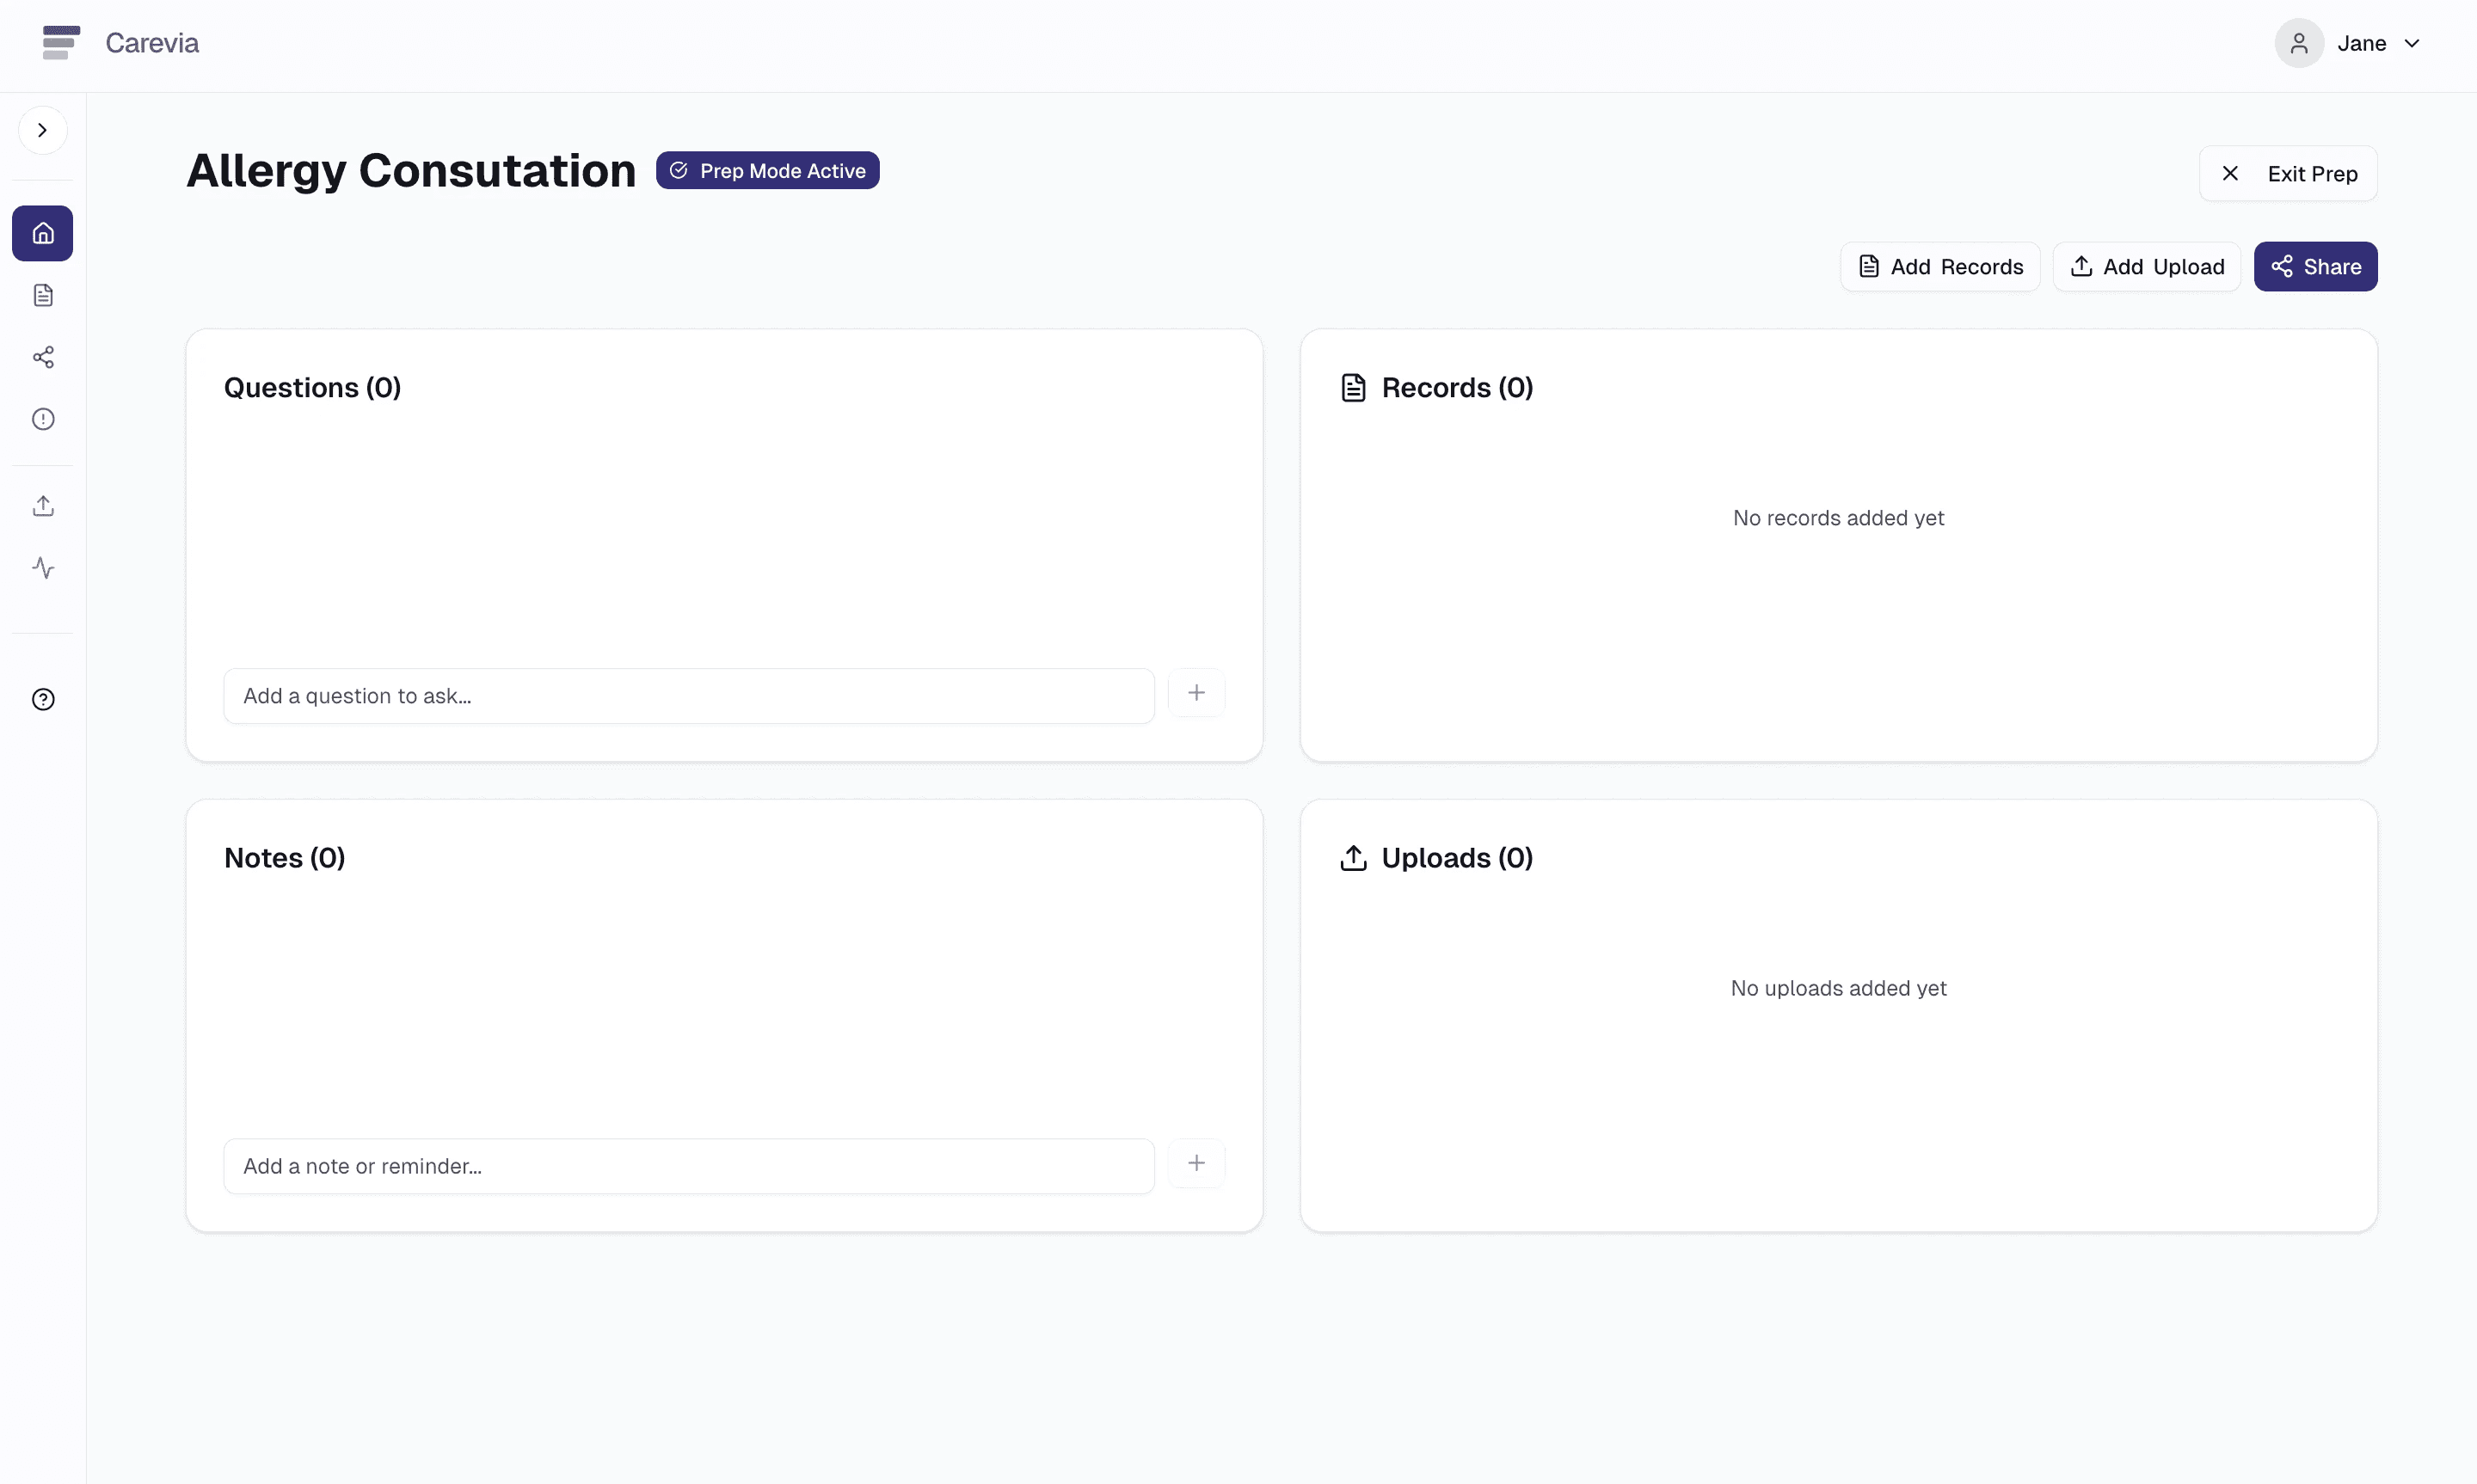
Task: Click the Questions (0) heading
Action: tap(312, 388)
